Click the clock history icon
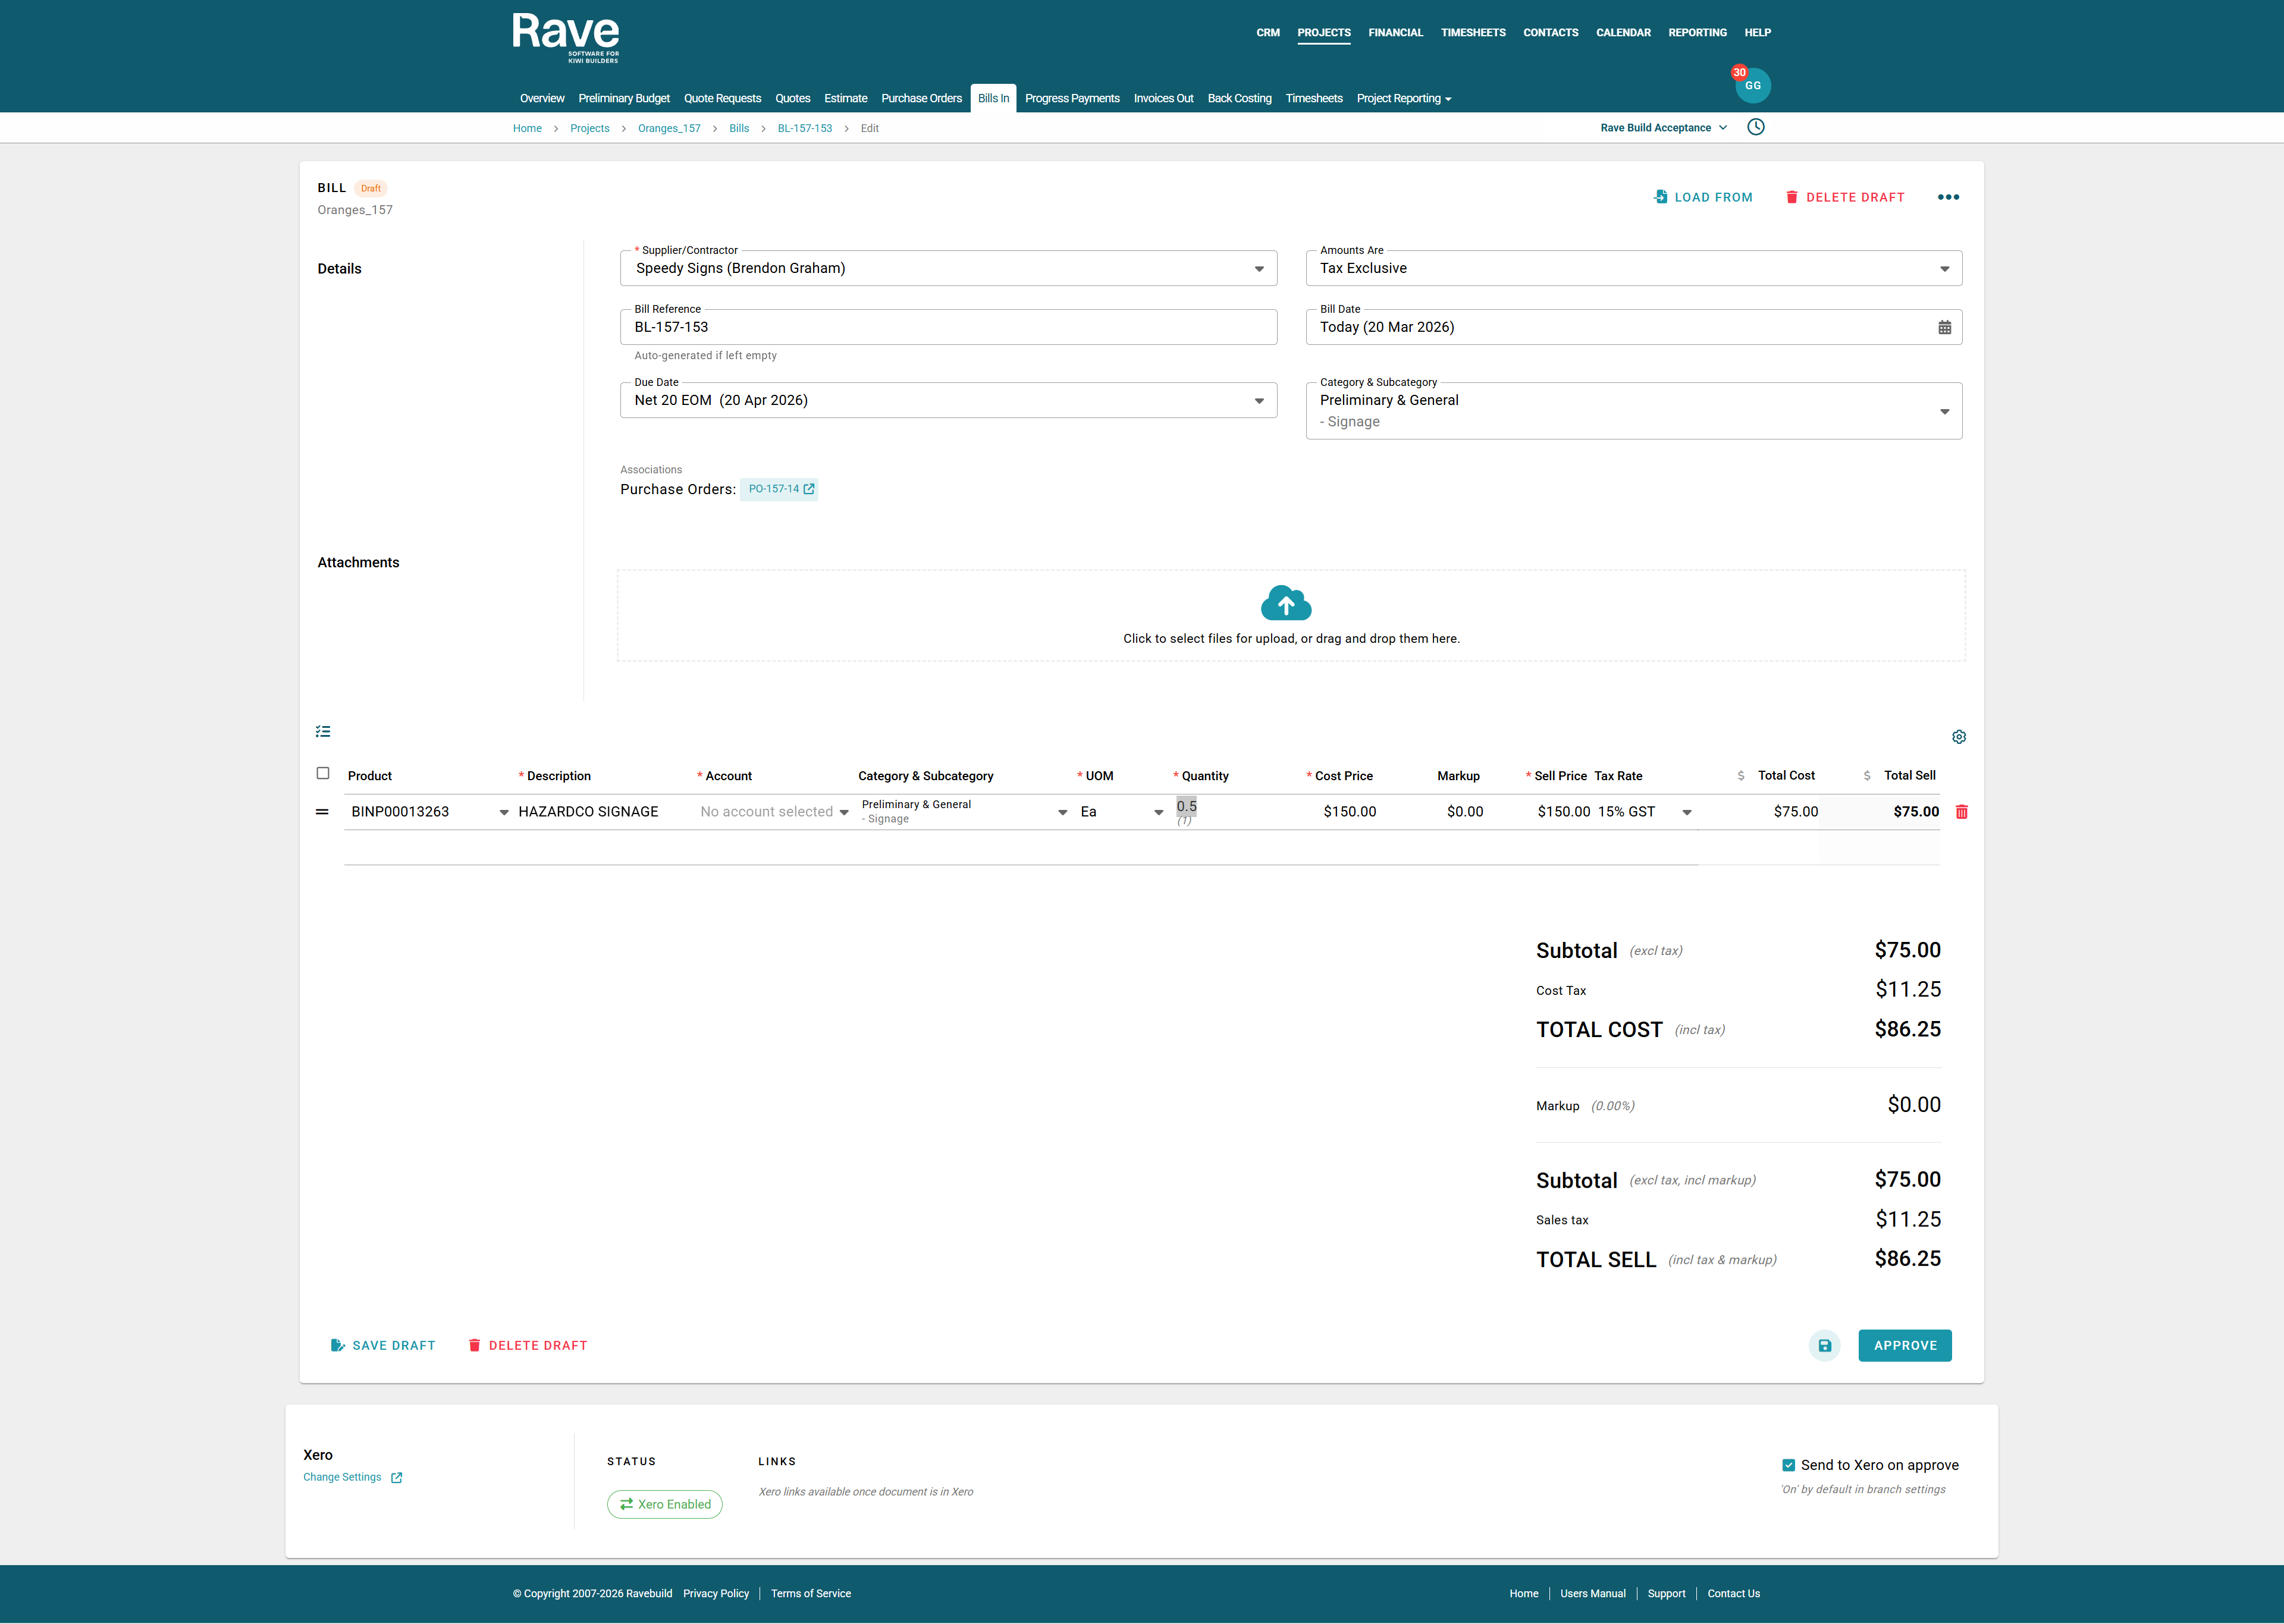This screenshot has width=2284, height=1624. (x=1755, y=127)
